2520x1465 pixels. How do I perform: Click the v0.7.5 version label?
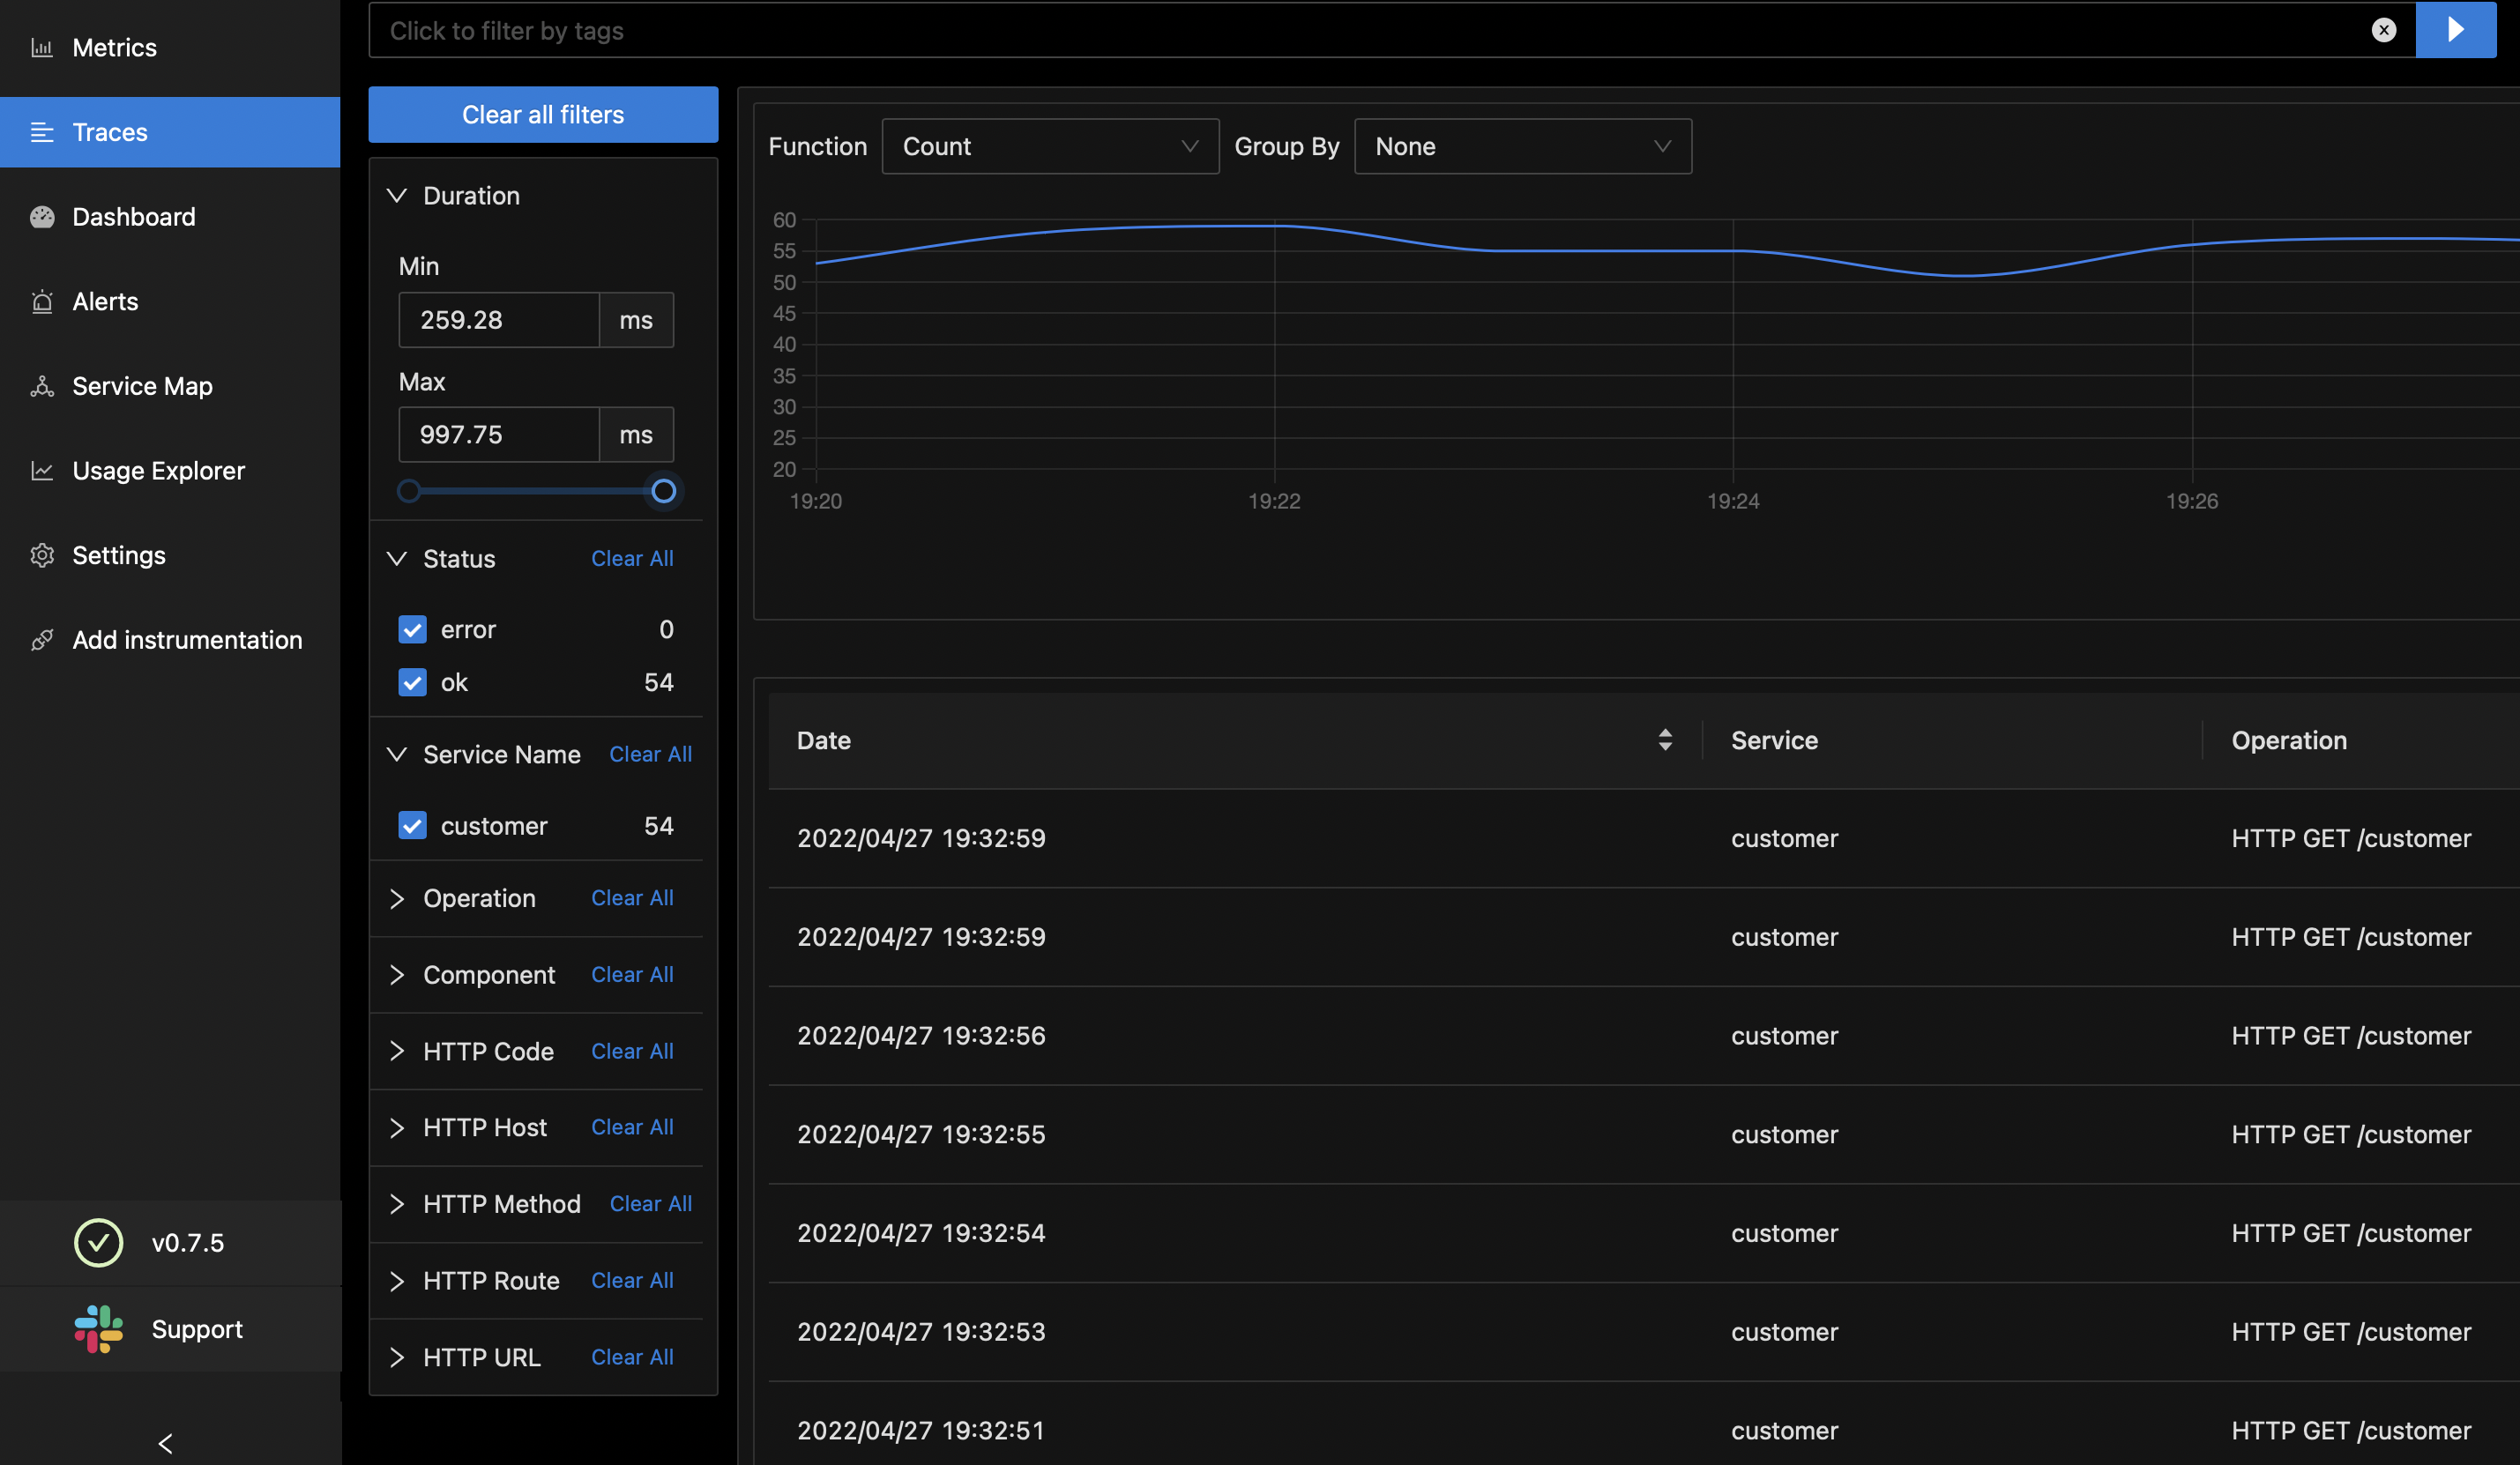188,1243
